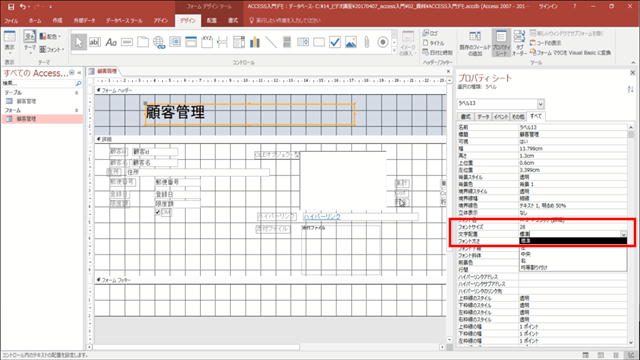Image resolution: width=640 pixels, height=360 pixels.
Task: Select the check box control tool
Action: (335, 42)
